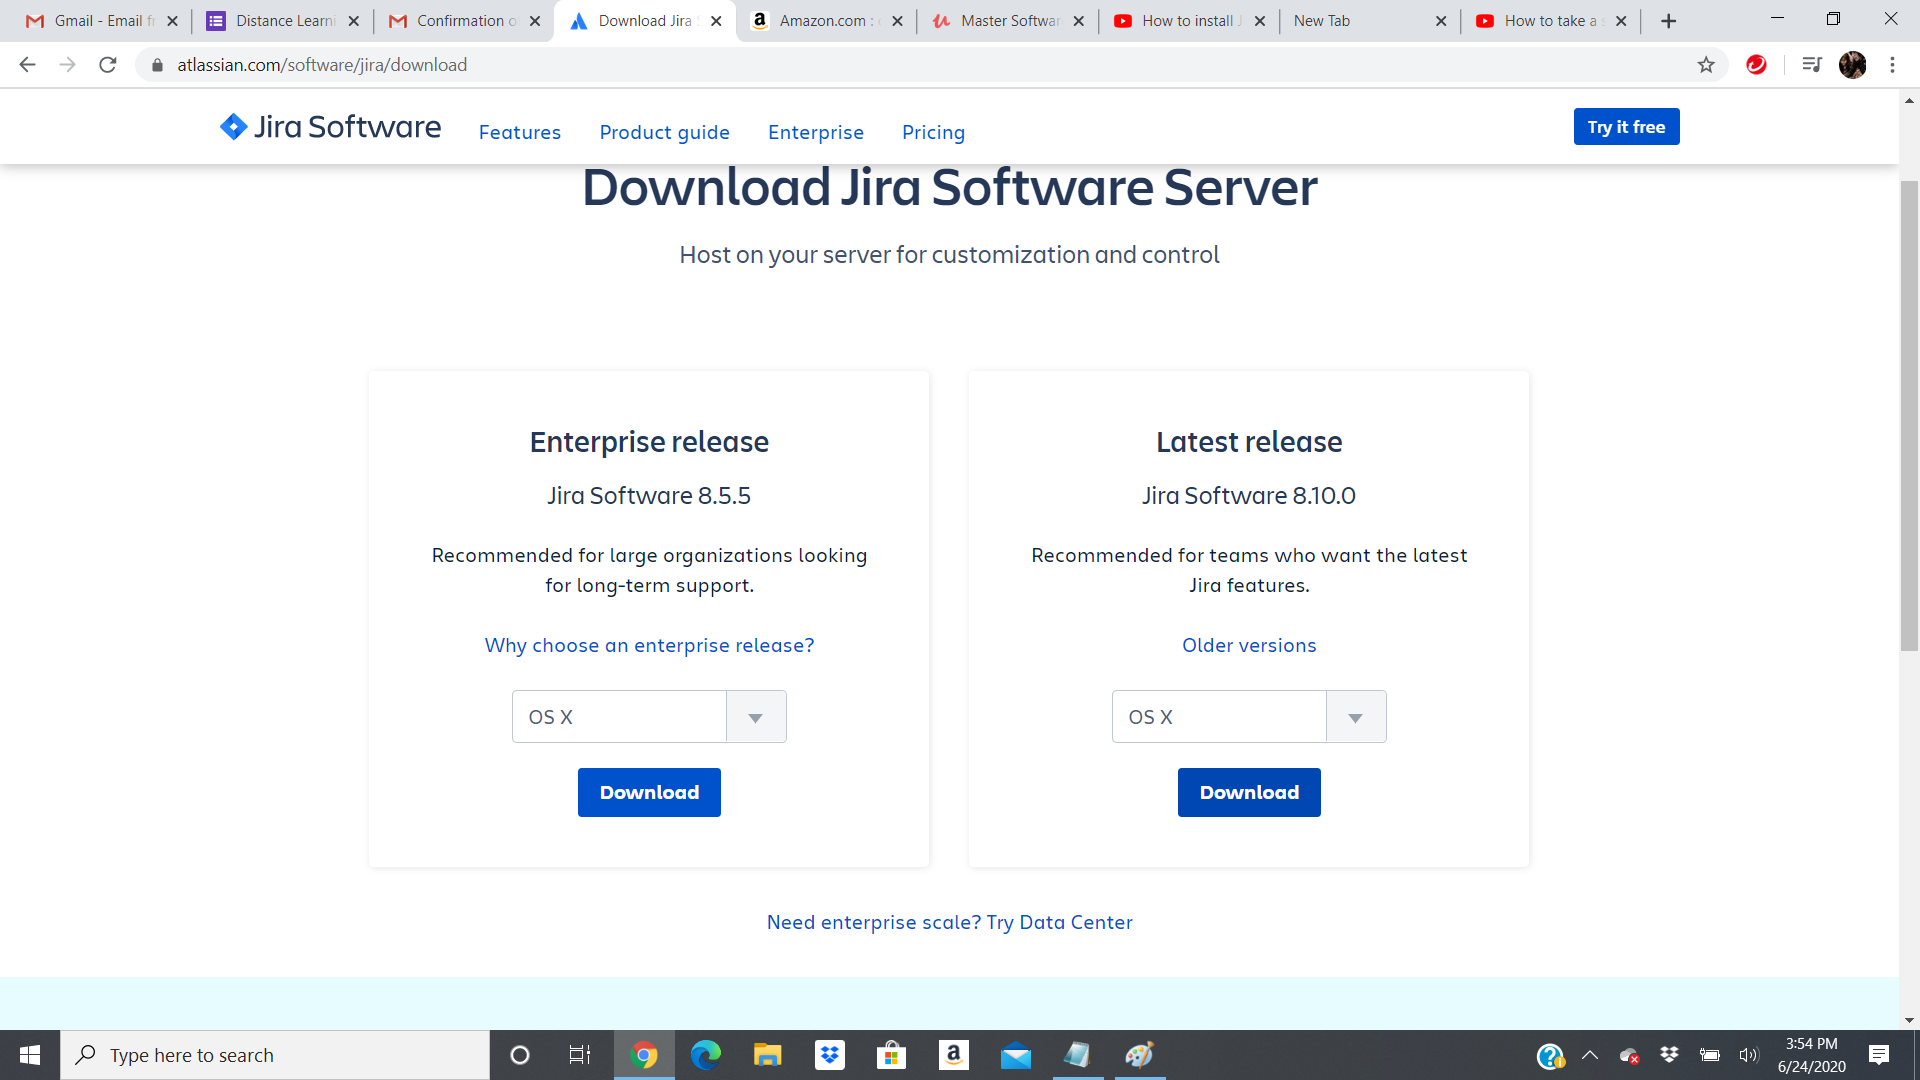Click the Chrome profile avatar

click(1852, 65)
